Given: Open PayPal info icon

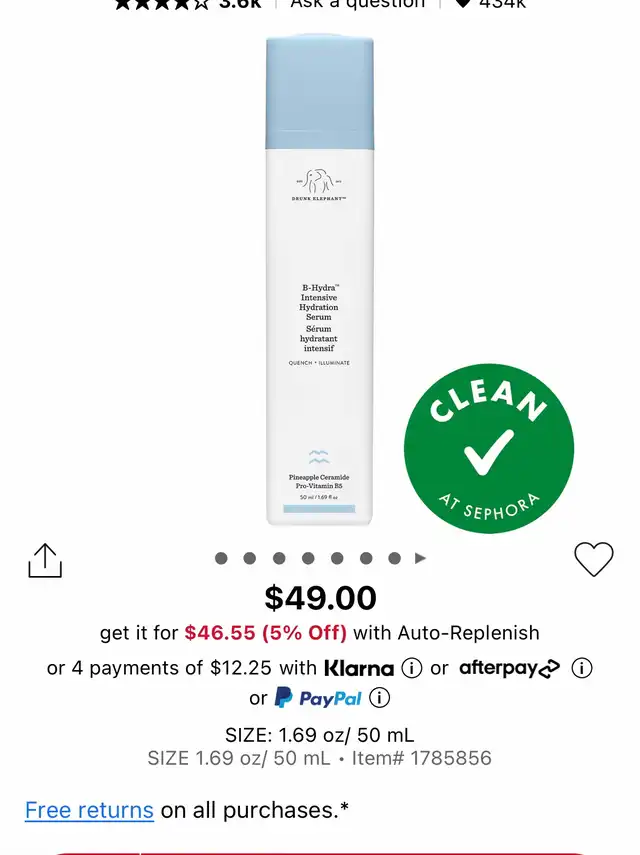Looking at the screenshot, I should tap(379, 698).
